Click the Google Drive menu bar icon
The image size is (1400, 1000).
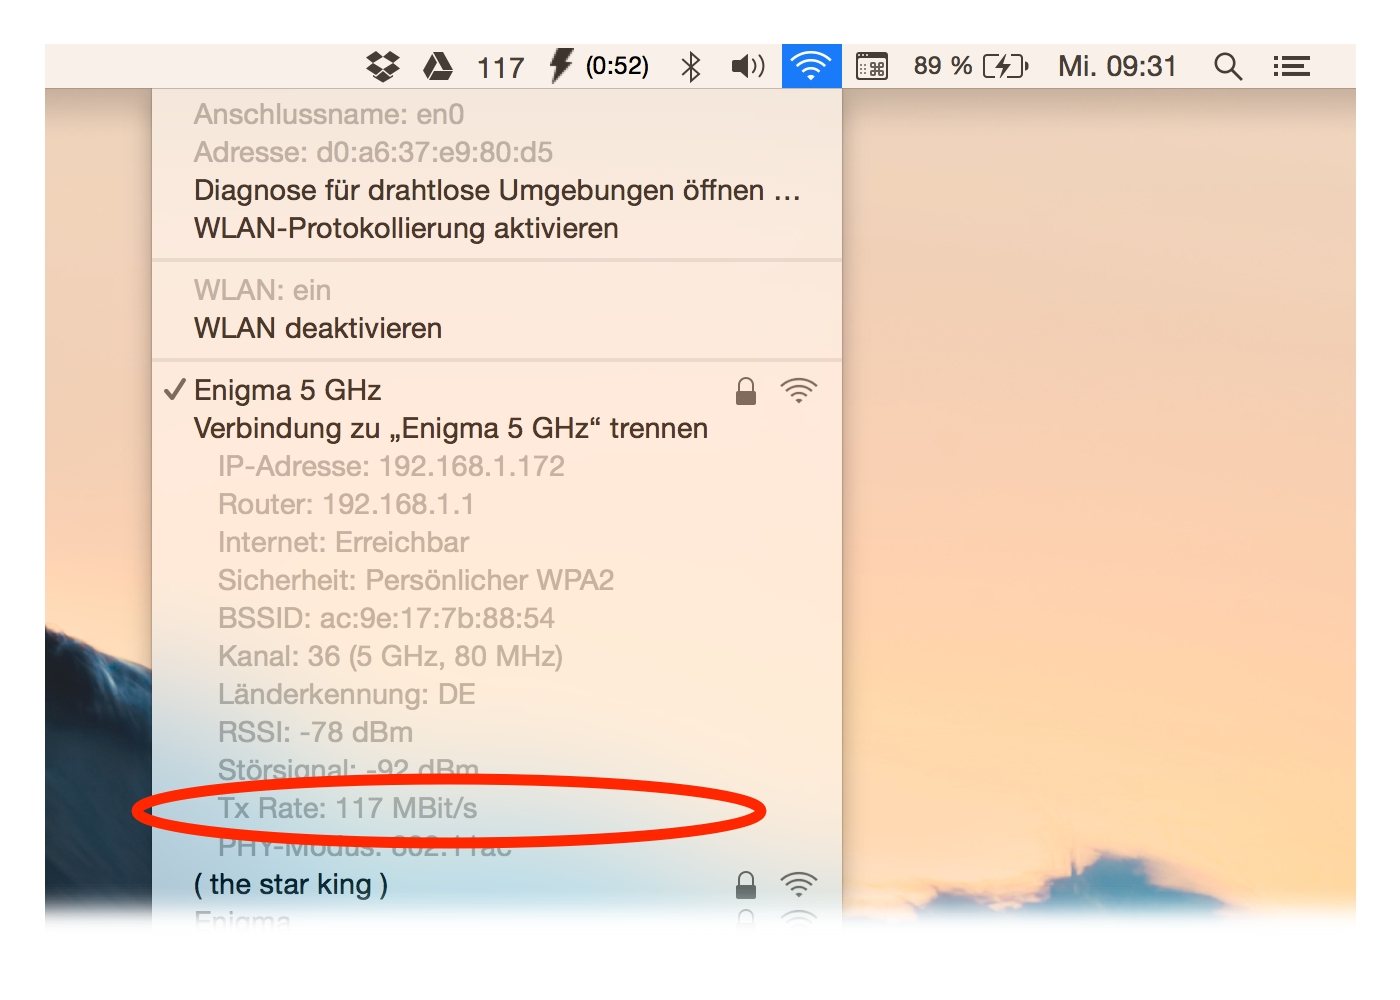(437, 66)
